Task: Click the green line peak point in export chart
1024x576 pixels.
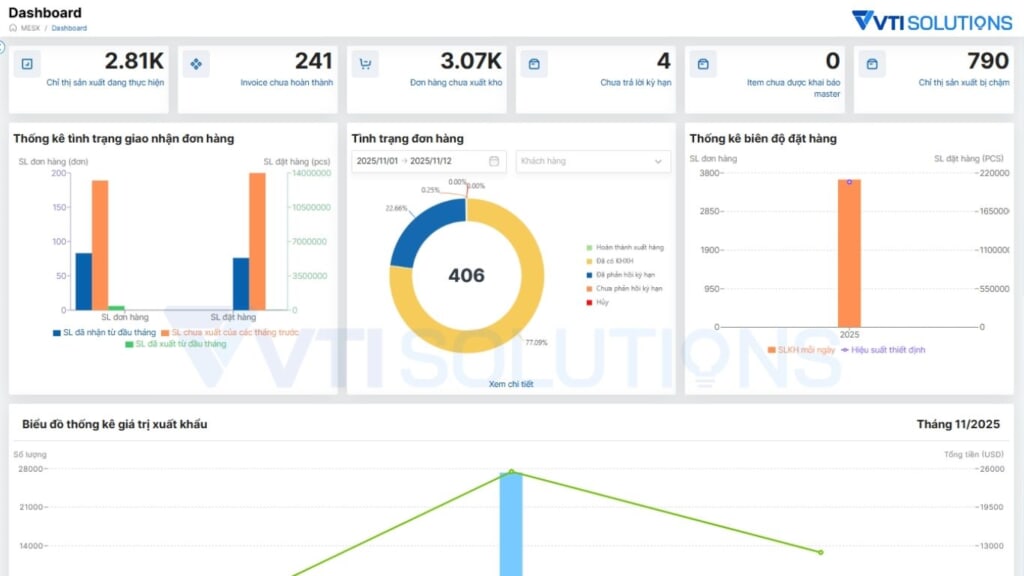Action: pos(511,472)
